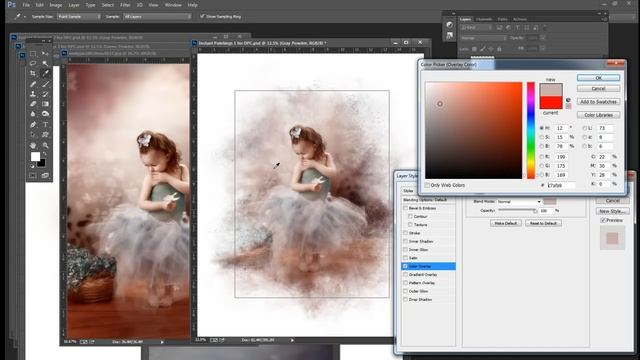Select the Lasso tool

point(33,63)
